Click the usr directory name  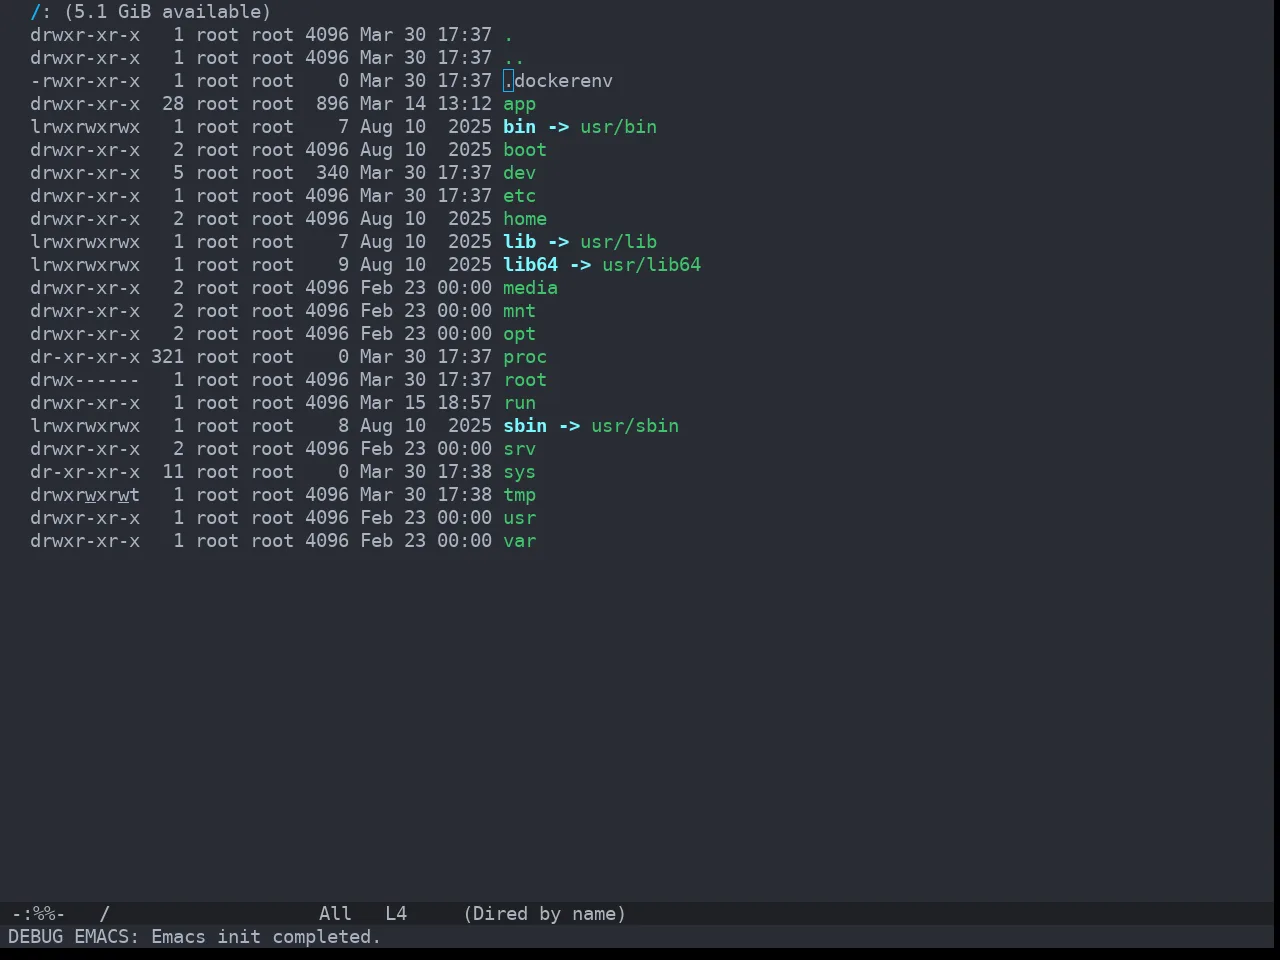coord(519,518)
